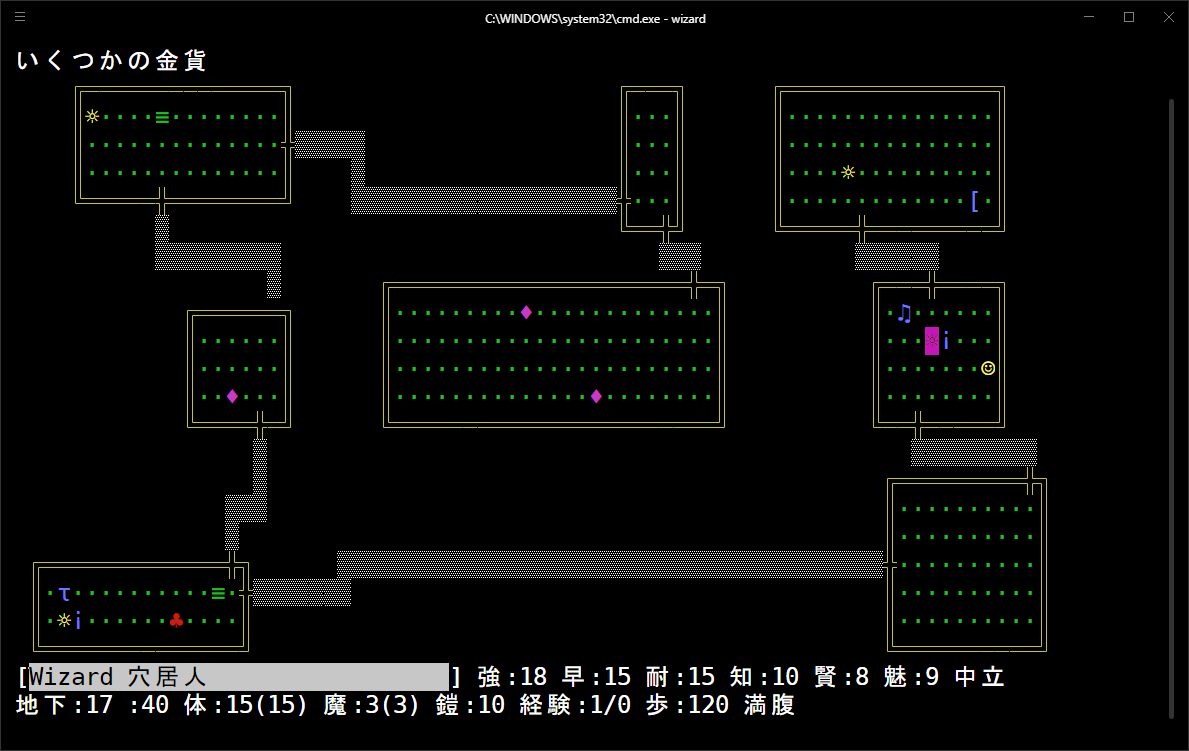Click the 地下:17 dungeon level
1189x751 pixels.
[64, 705]
